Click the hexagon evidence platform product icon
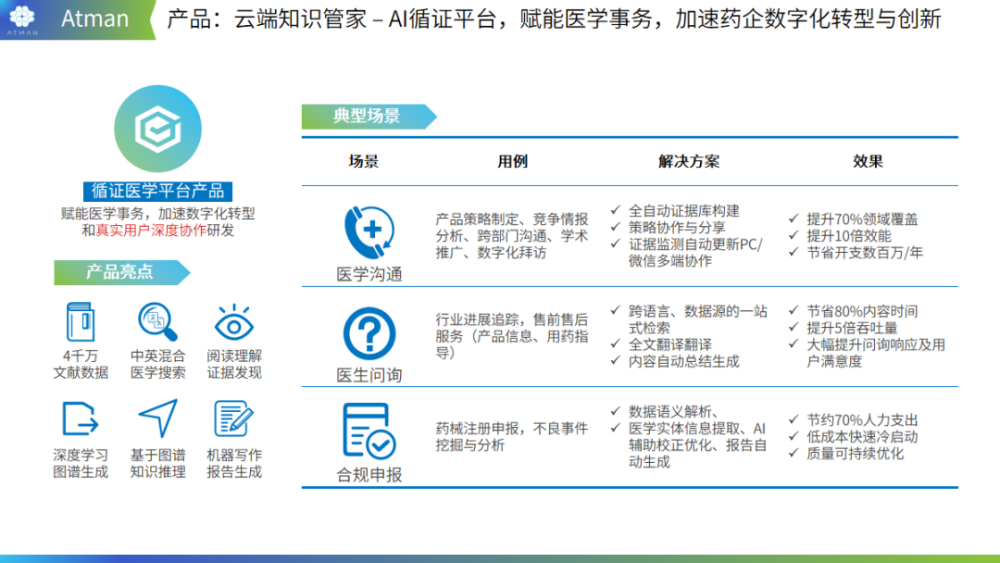 [158, 128]
